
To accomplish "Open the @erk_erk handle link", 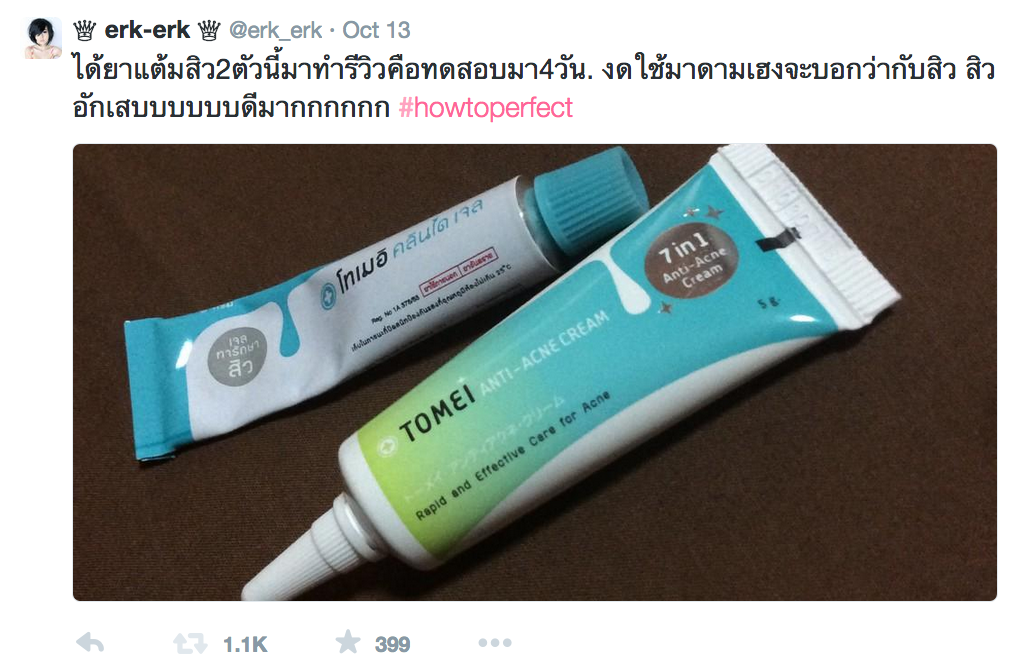I will point(275,30).
